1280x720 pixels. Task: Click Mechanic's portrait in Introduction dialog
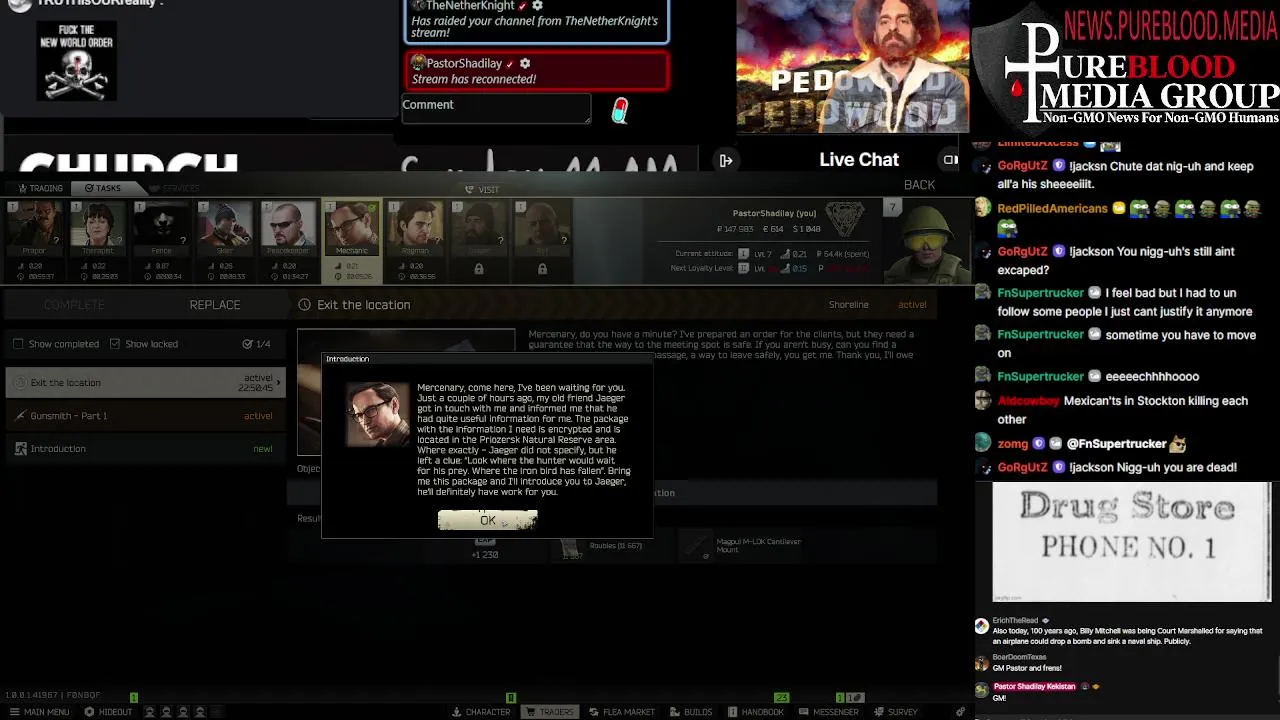click(x=378, y=414)
